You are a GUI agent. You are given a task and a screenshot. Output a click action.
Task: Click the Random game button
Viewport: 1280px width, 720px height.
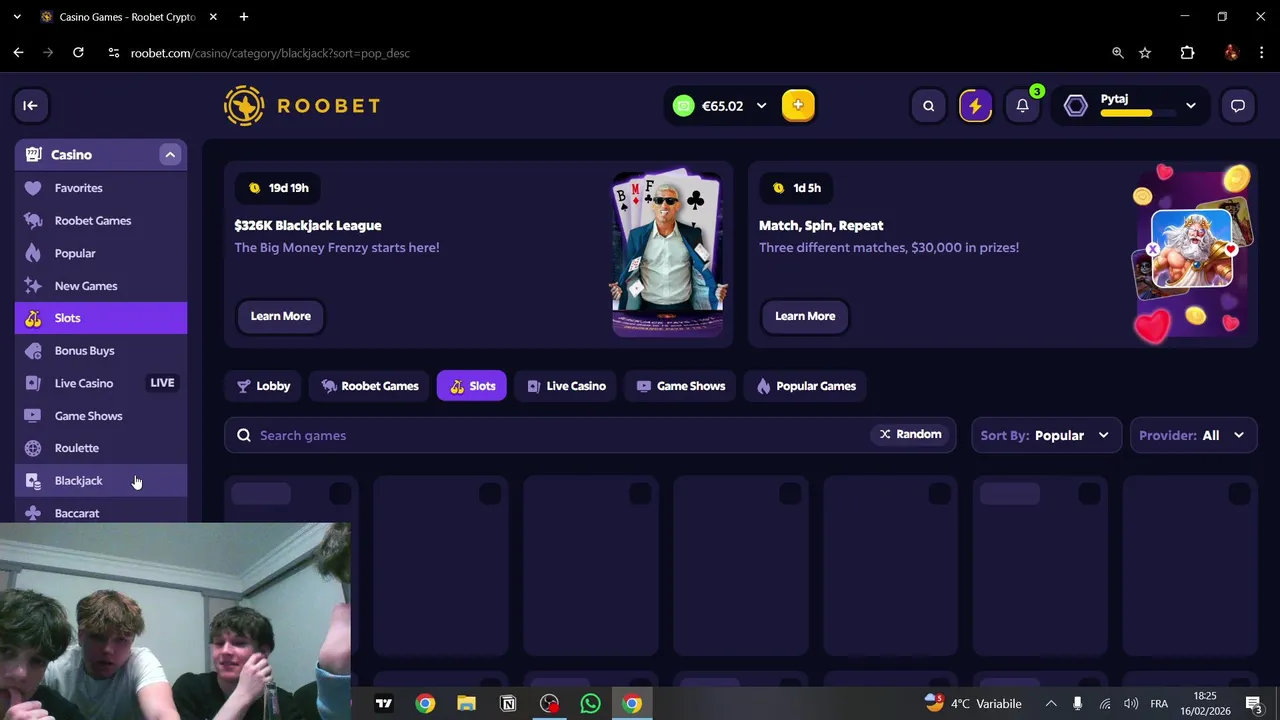(x=910, y=434)
